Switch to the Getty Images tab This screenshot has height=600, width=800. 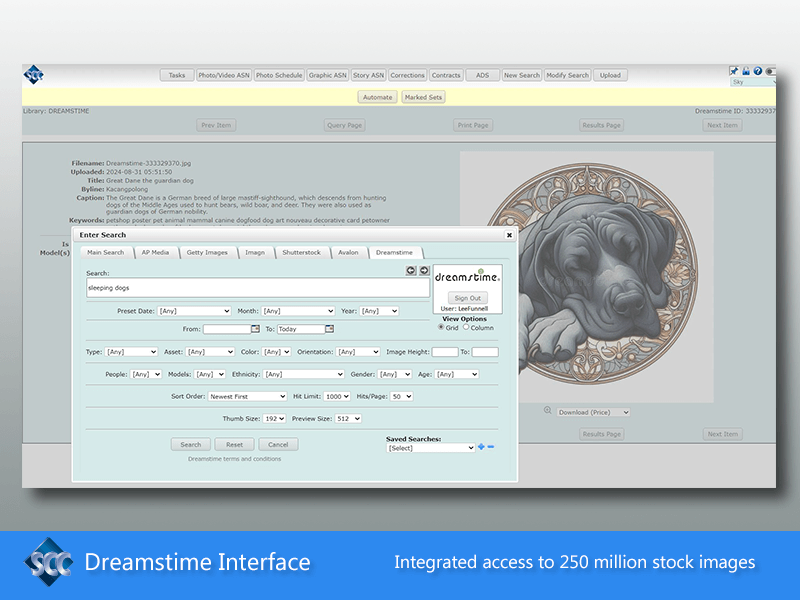point(207,253)
